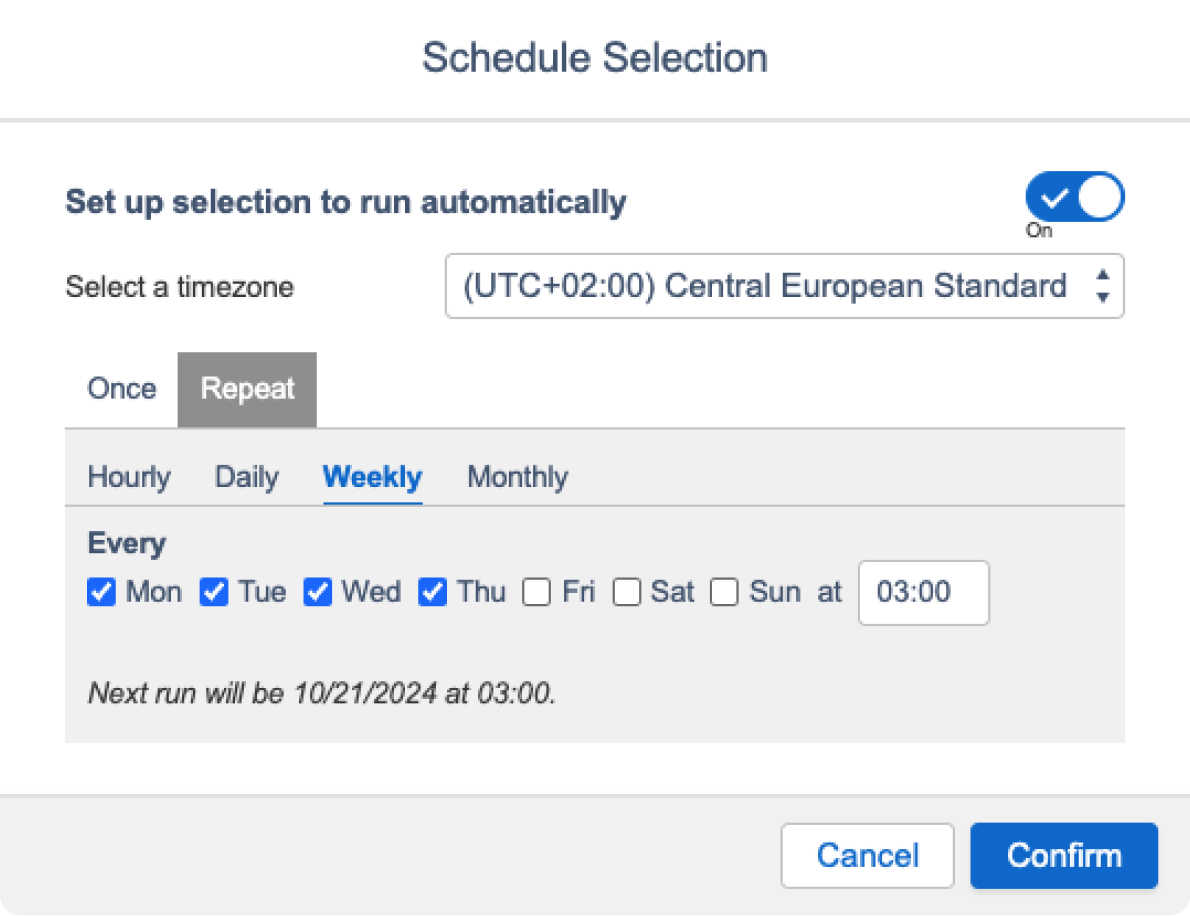Disable the Wed checkbox

coord(318,593)
